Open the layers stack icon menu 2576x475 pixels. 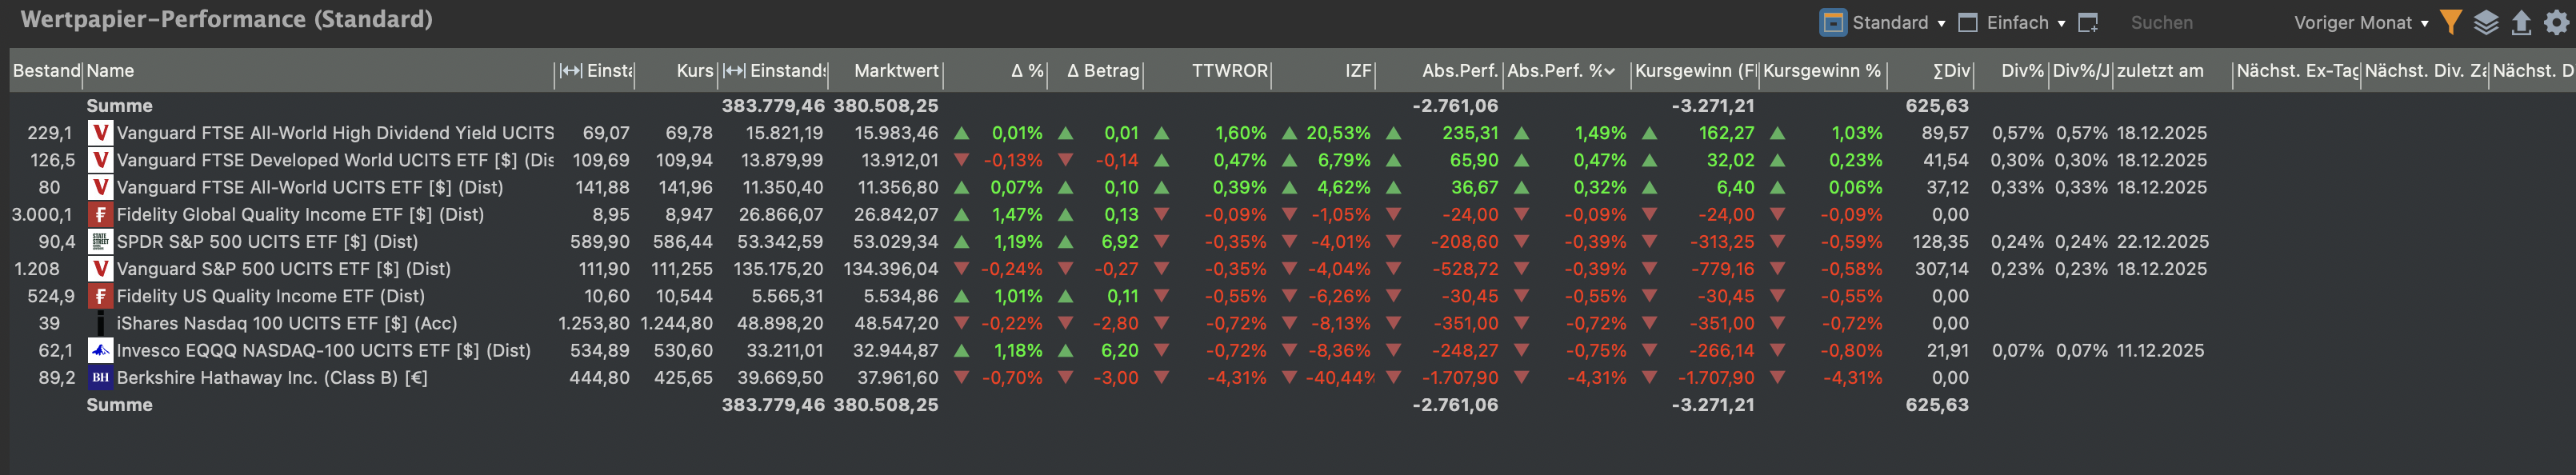[x=2486, y=22]
